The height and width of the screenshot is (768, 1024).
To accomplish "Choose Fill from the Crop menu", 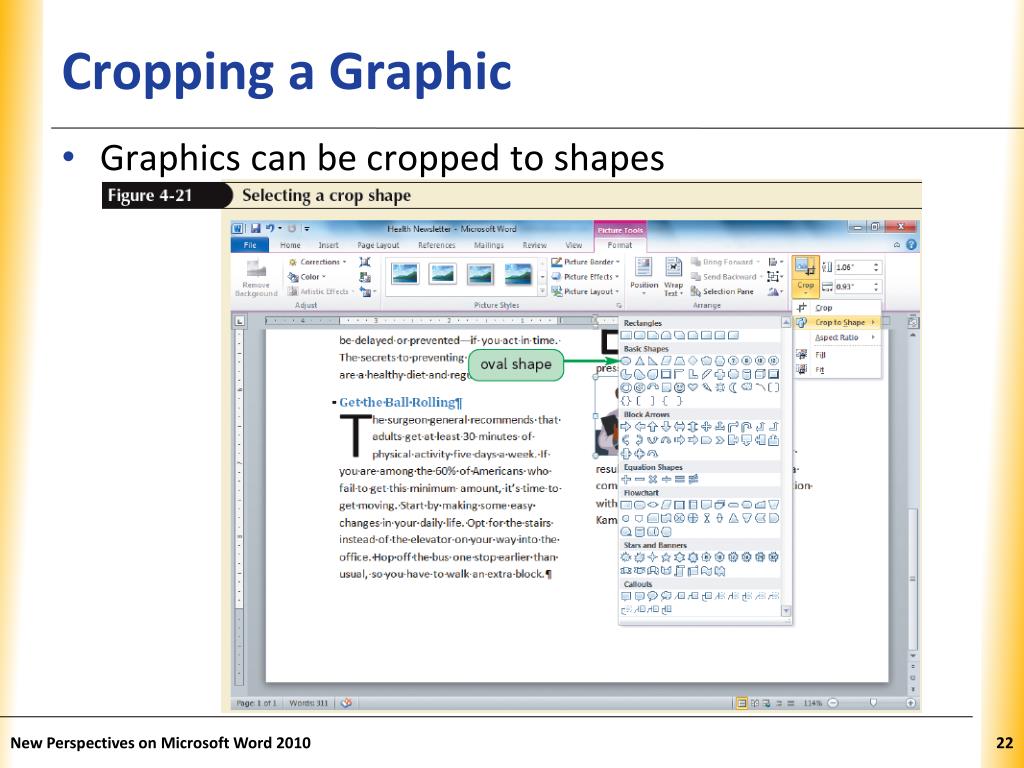I will pos(837,355).
